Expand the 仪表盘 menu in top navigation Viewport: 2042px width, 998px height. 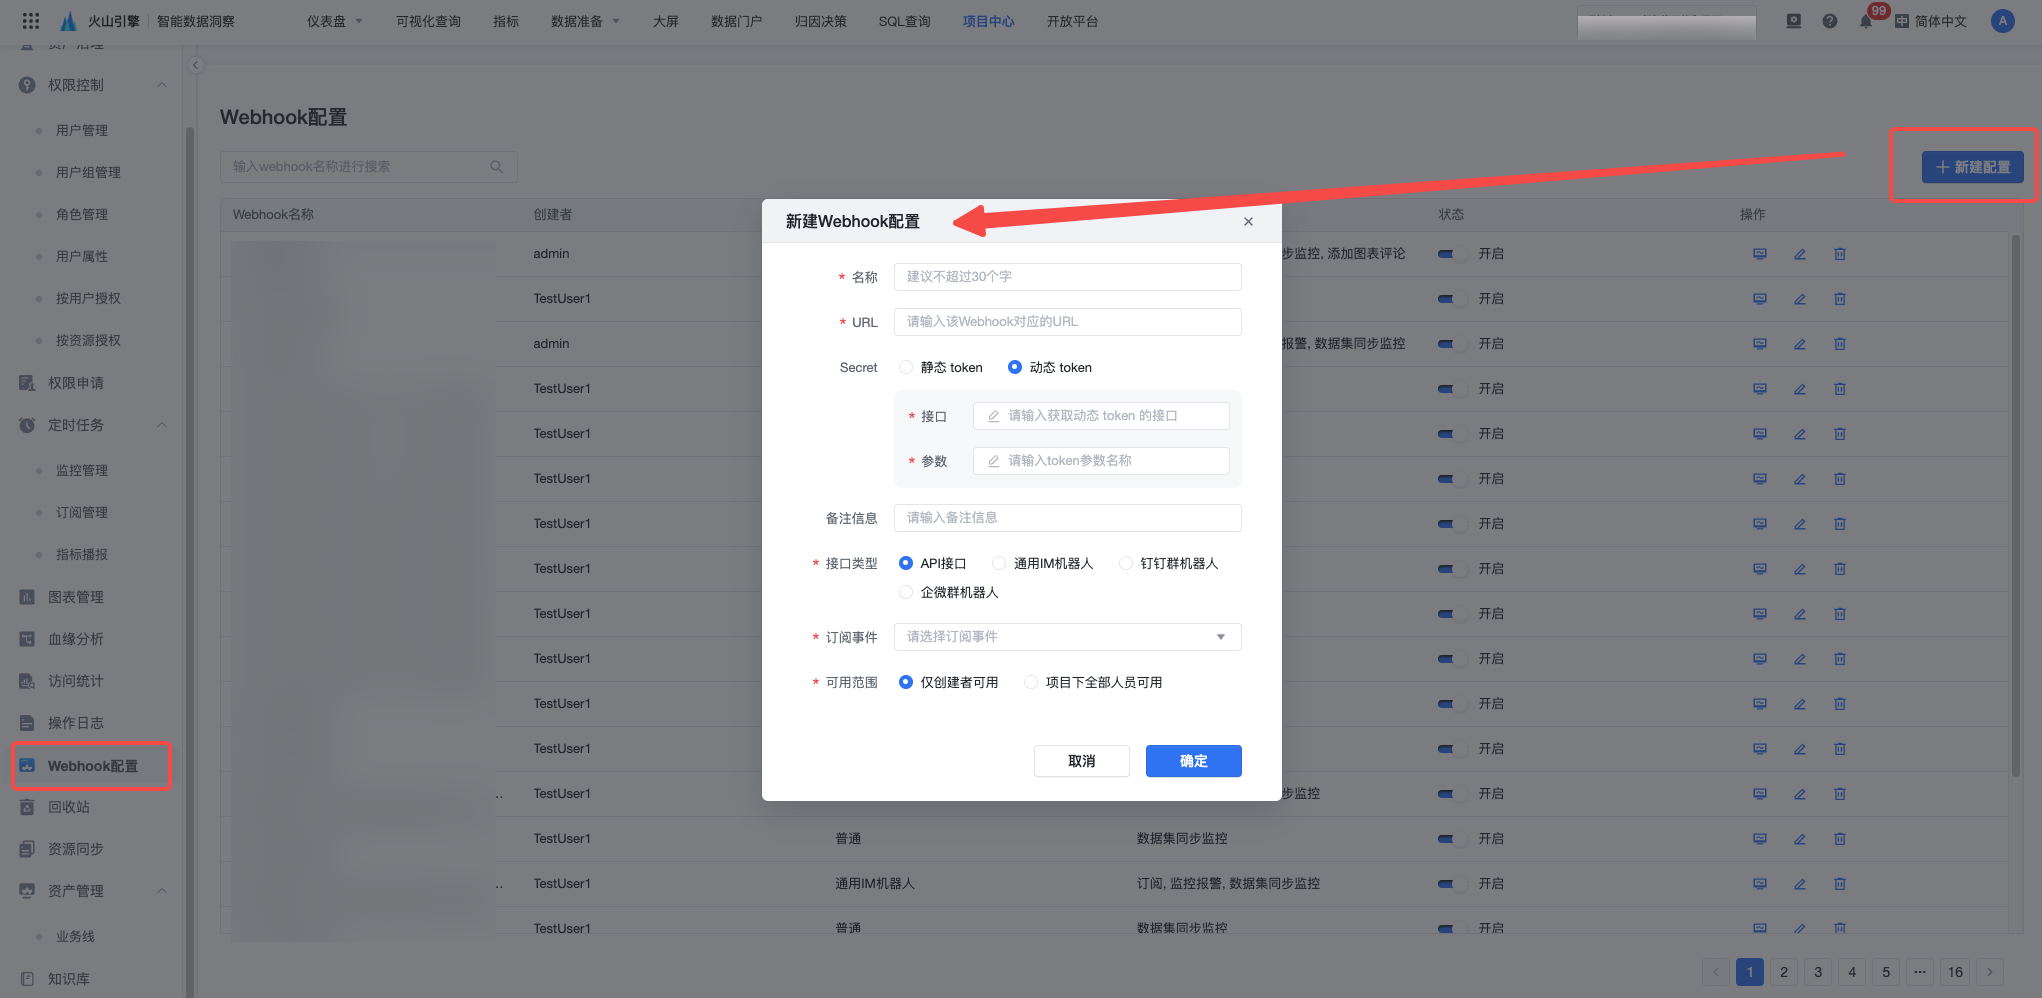(x=334, y=21)
